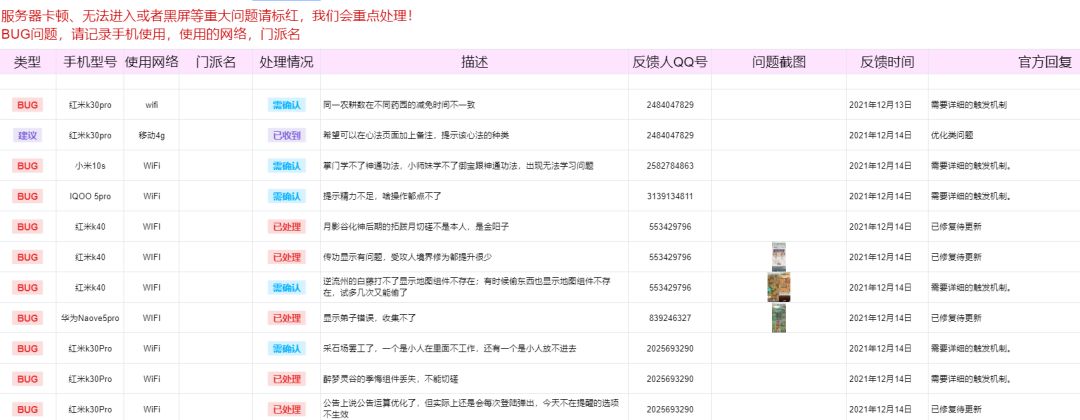Select the 反馈人QQ号 column header
The image size is (1080, 420).
tap(670, 62)
